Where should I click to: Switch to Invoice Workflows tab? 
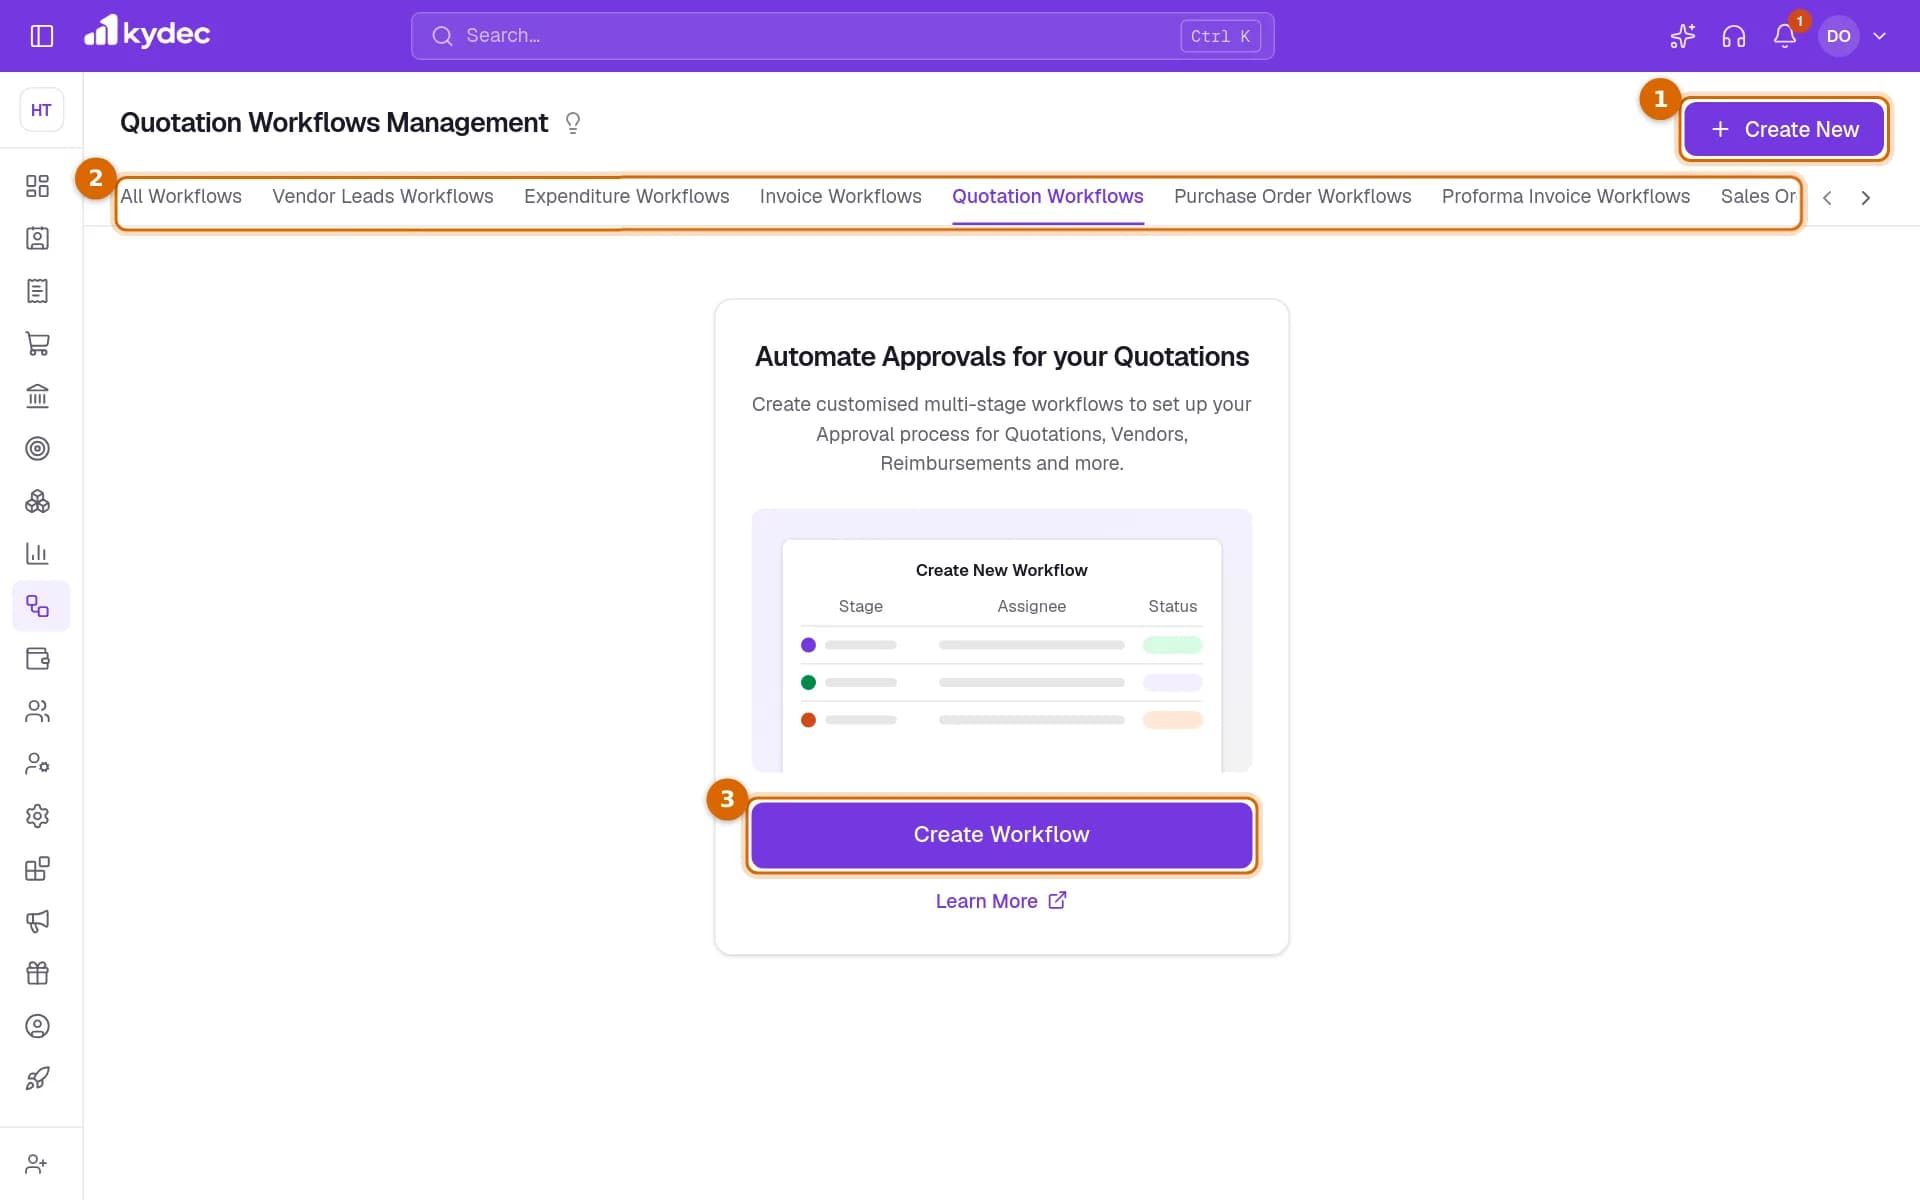pos(841,197)
